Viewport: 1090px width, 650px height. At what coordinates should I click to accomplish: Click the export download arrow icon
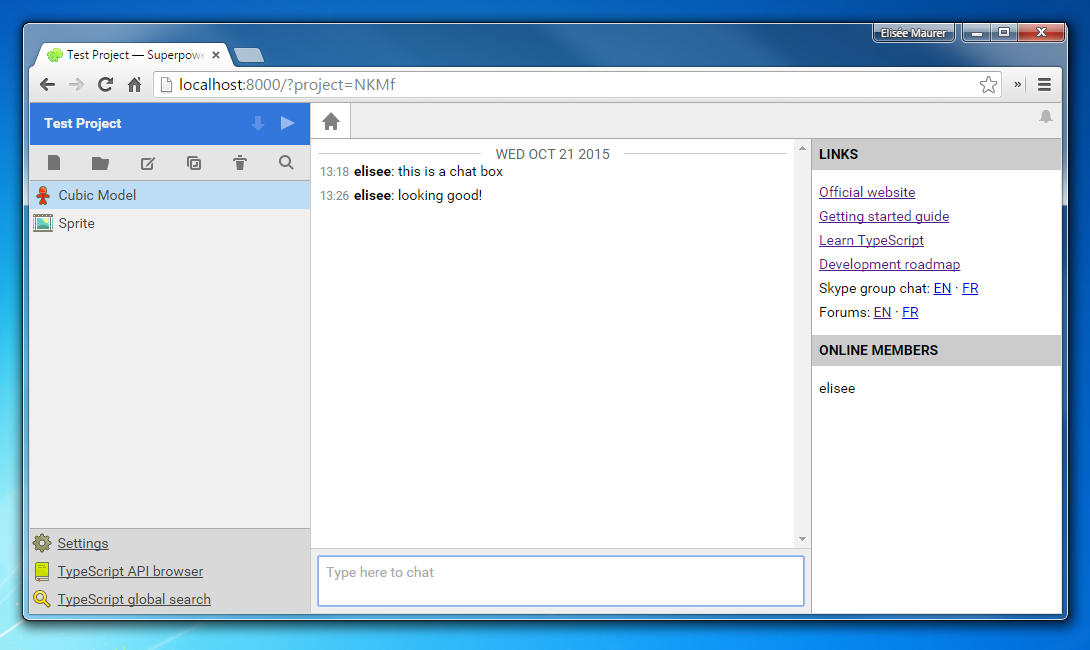pyautogui.click(x=258, y=123)
